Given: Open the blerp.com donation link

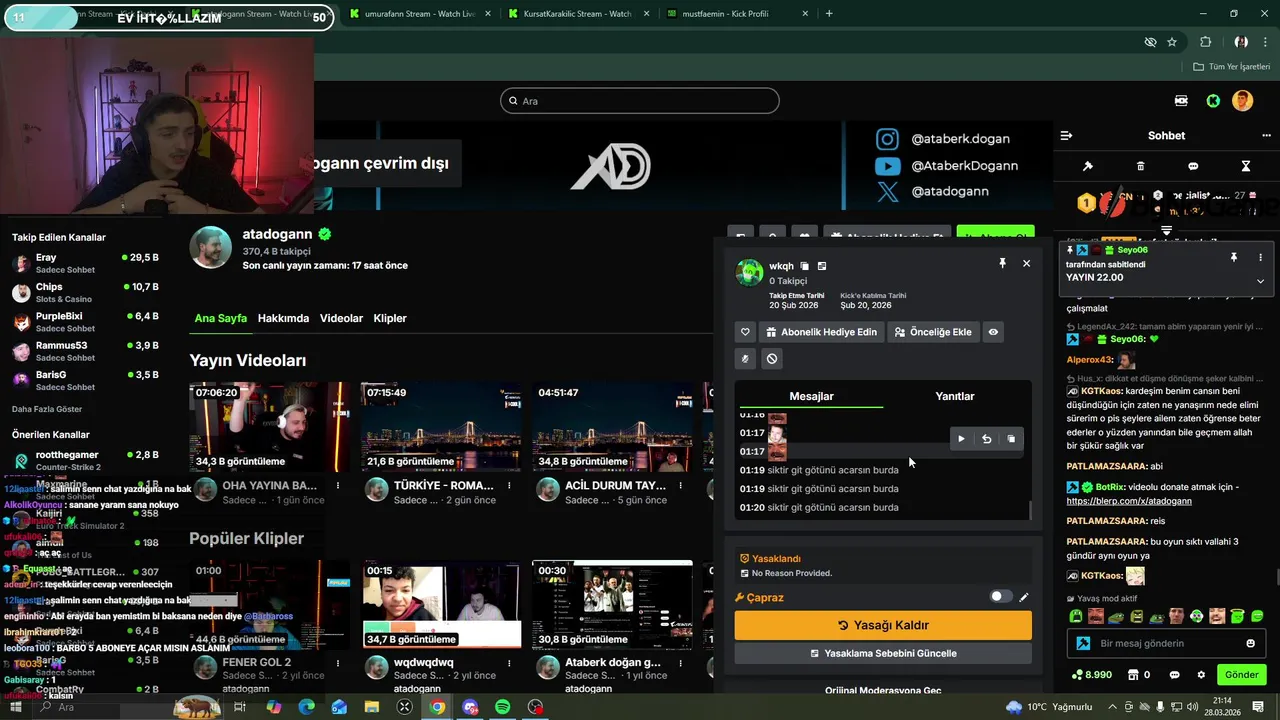Looking at the screenshot, I should pos(1129,501).
